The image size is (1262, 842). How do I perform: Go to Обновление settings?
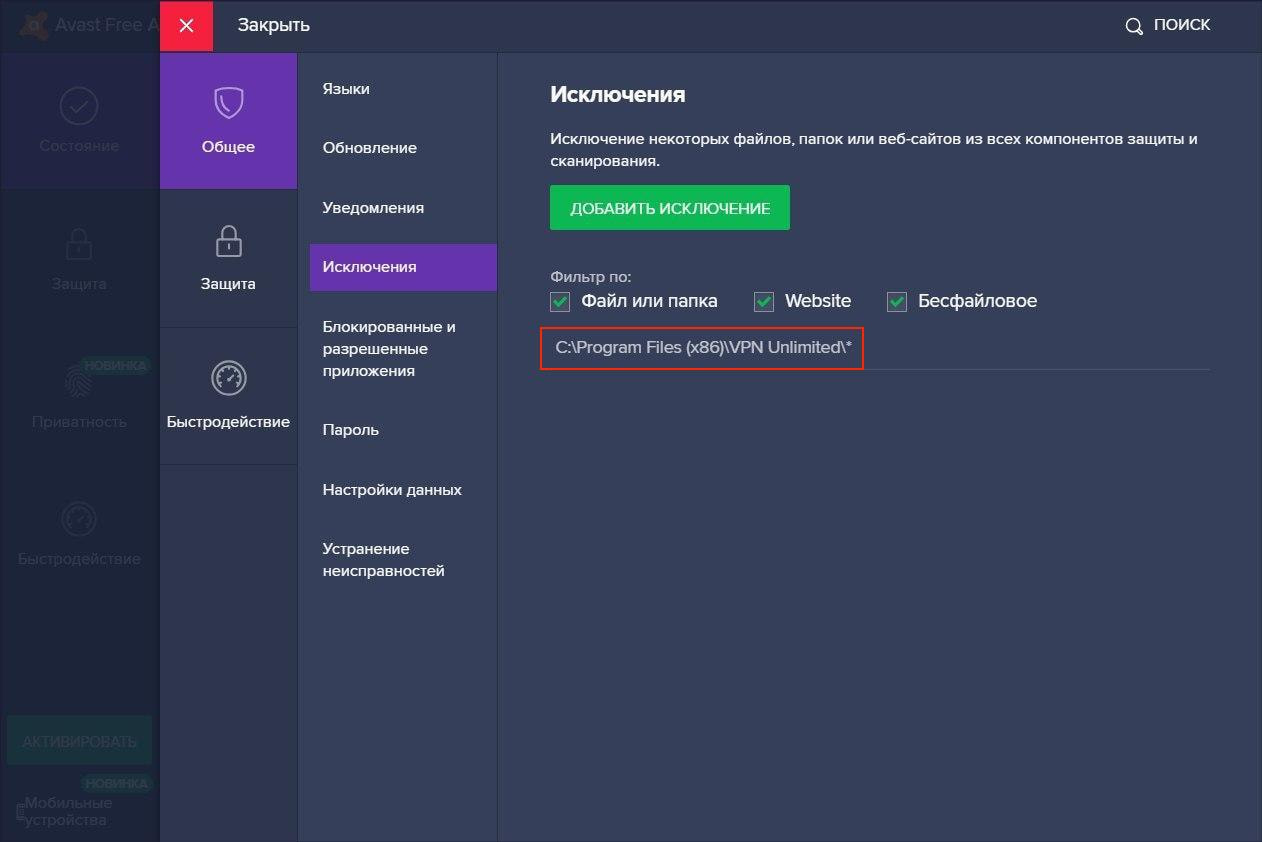(x=369, y=148)
